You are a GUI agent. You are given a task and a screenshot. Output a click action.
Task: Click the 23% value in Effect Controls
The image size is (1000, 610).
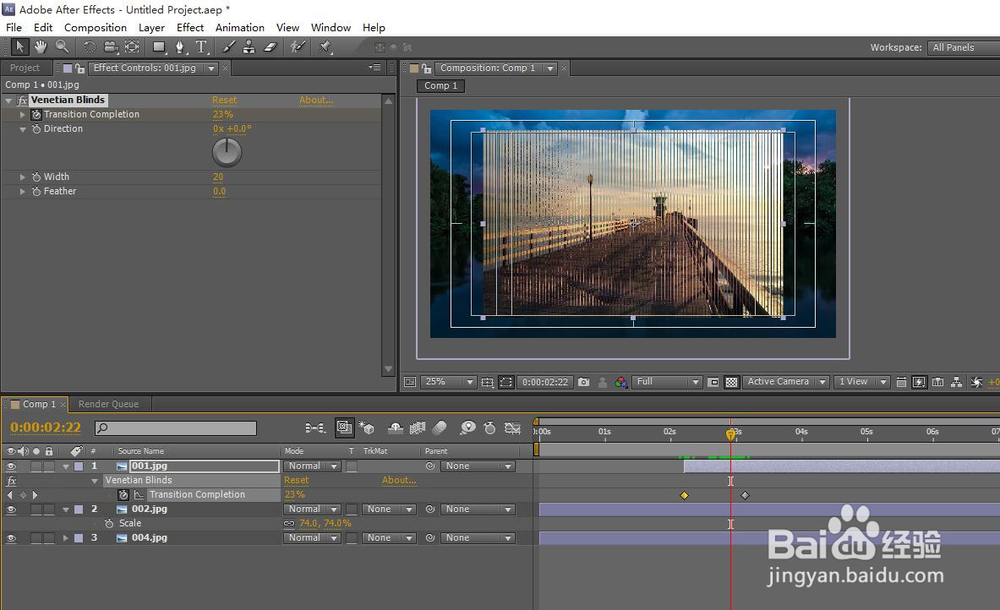click(x=223, y=114)
